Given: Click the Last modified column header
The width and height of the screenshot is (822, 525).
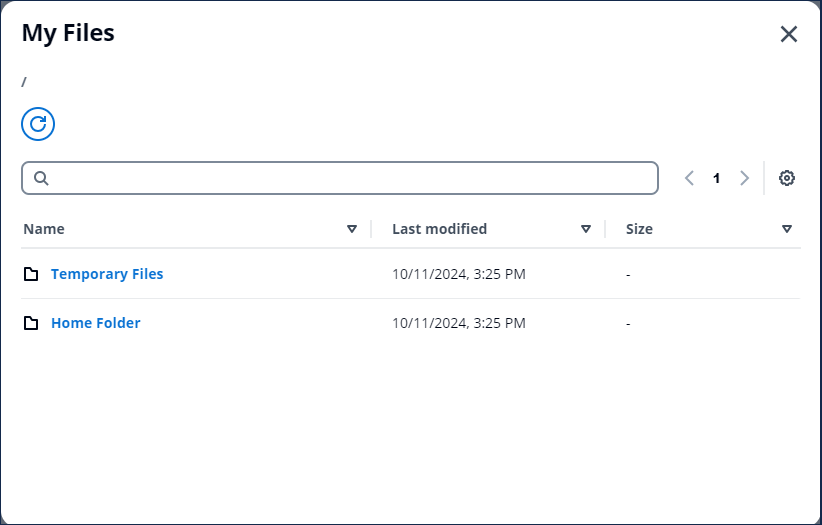Looking at the screenshot, I should [x=439, y=229].
